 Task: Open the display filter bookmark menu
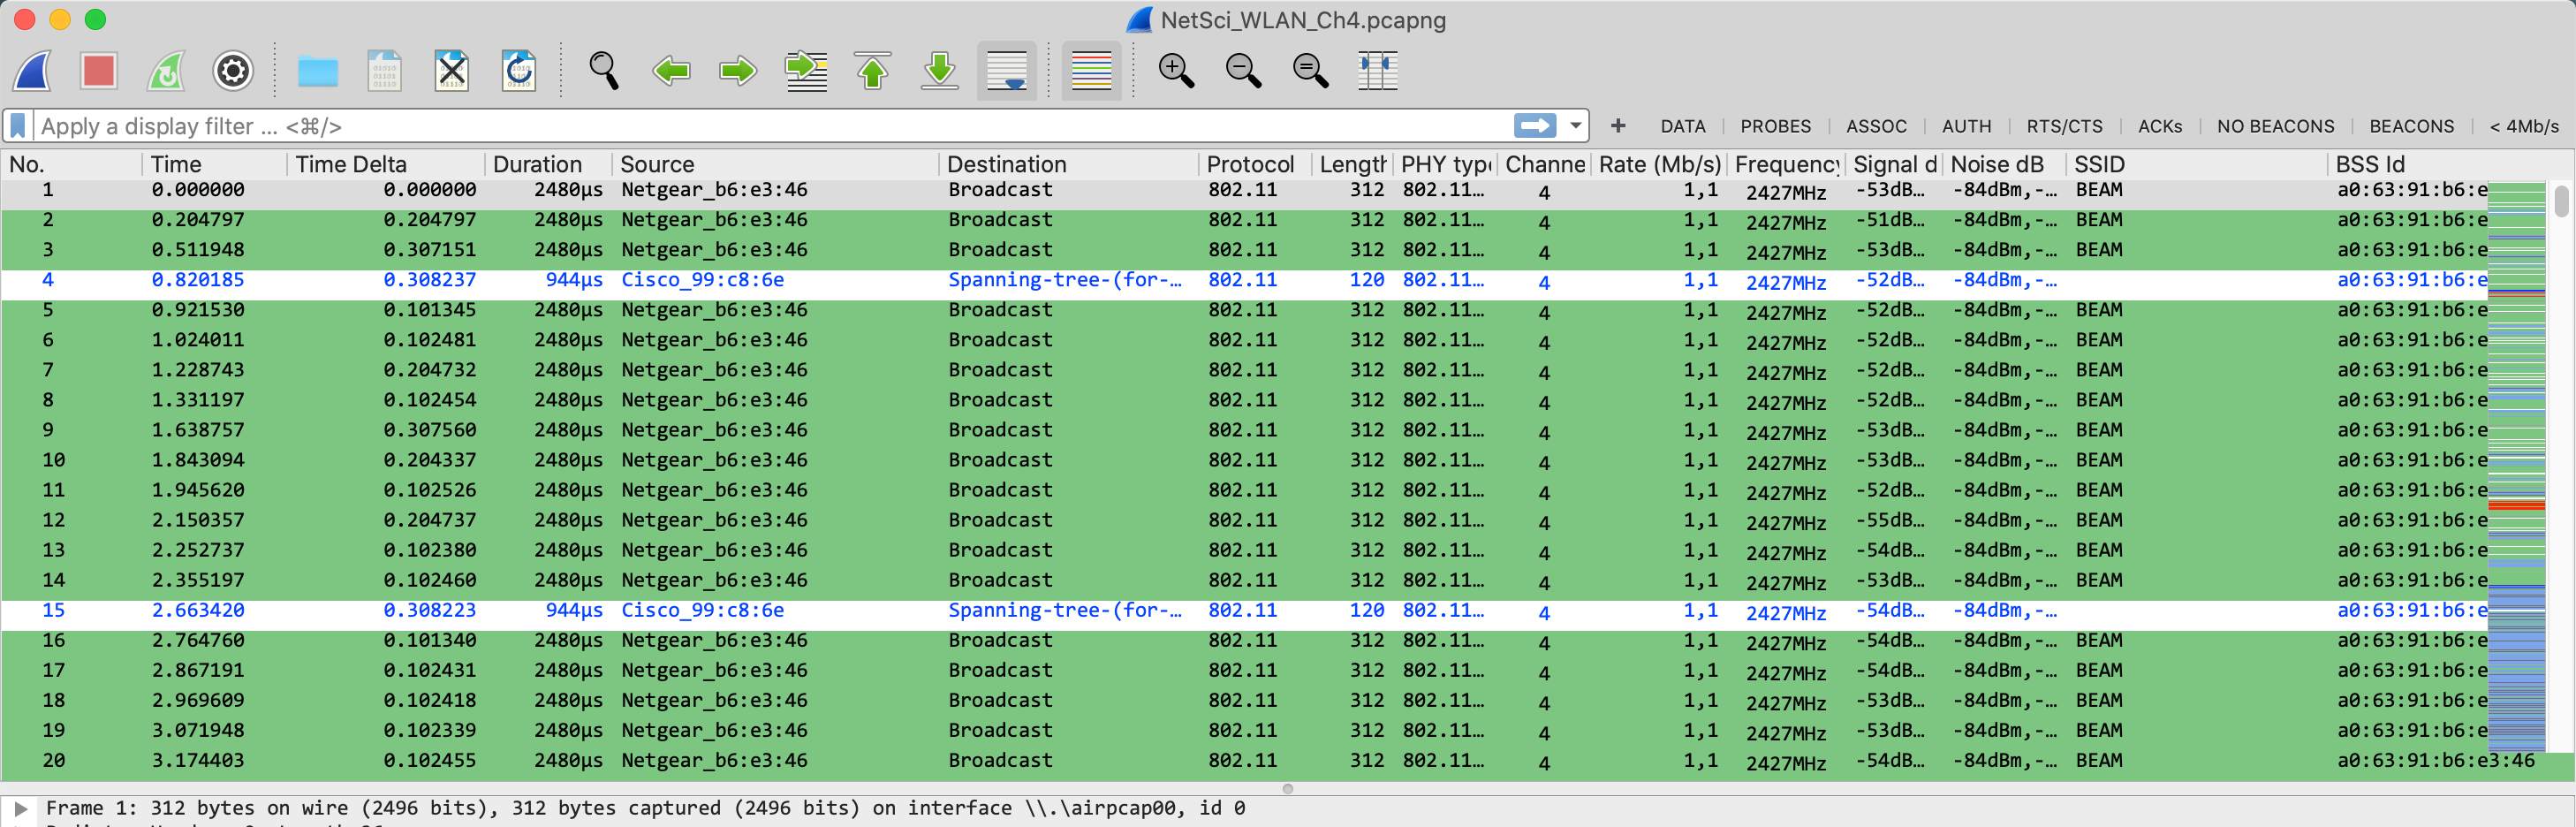coord(18,126)
